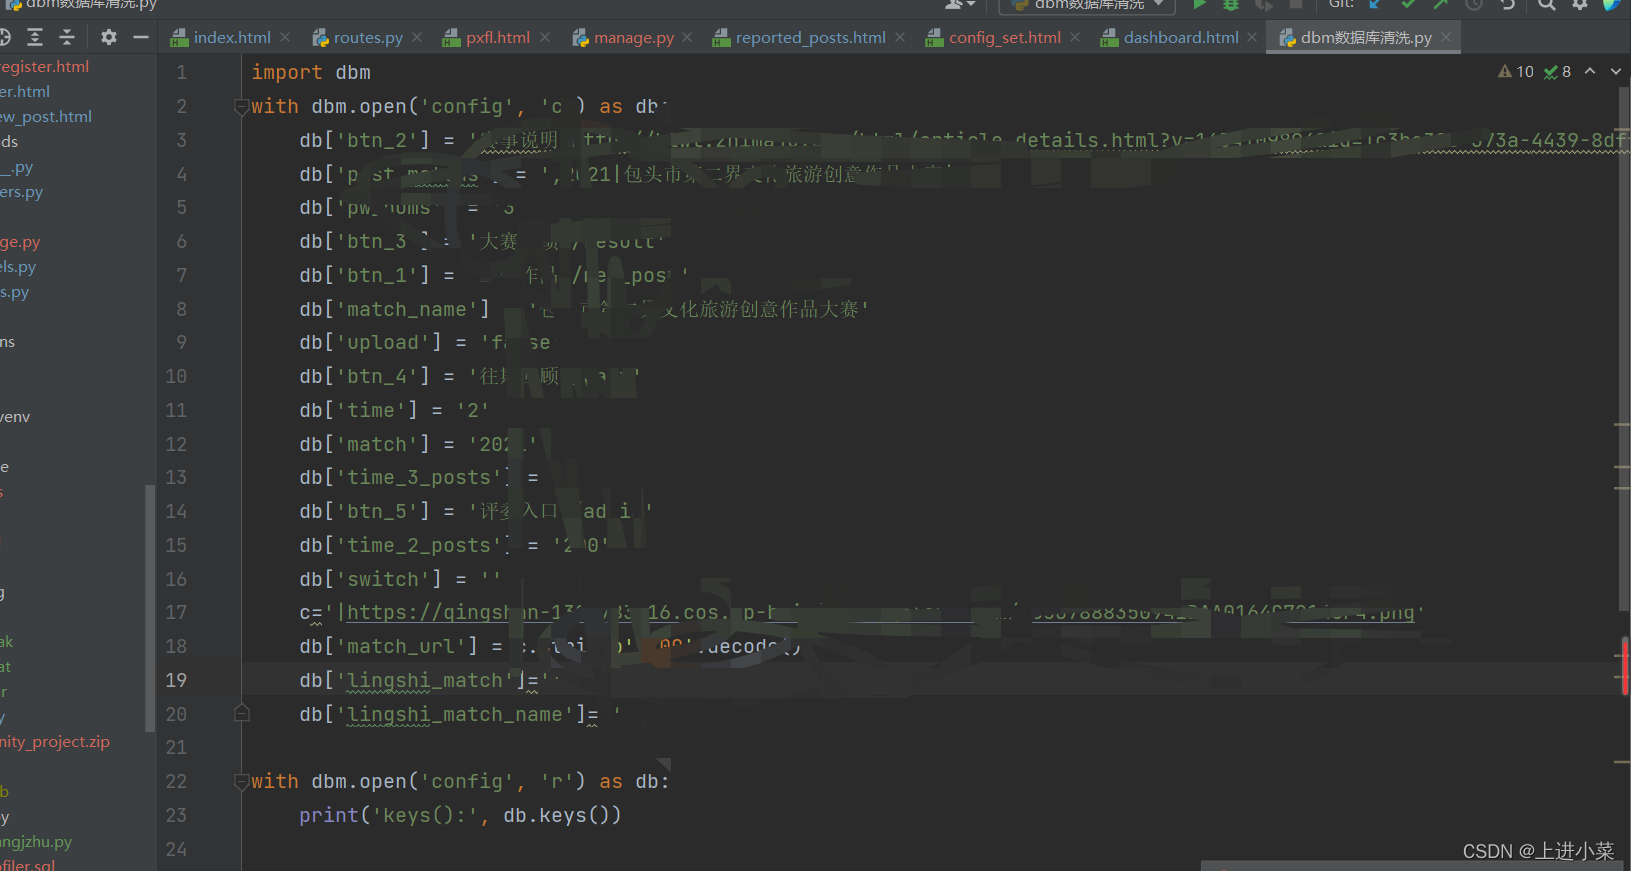The height and width of the screenshot is (871, 1631).
Task: Switch to the config_set.html tab
Action: (x=1004, y=38)
